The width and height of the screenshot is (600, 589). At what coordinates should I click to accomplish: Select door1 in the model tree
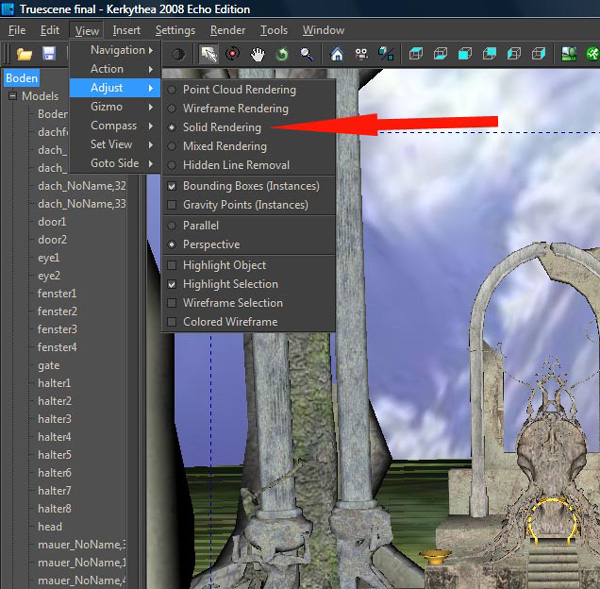[x=52, y=222]
